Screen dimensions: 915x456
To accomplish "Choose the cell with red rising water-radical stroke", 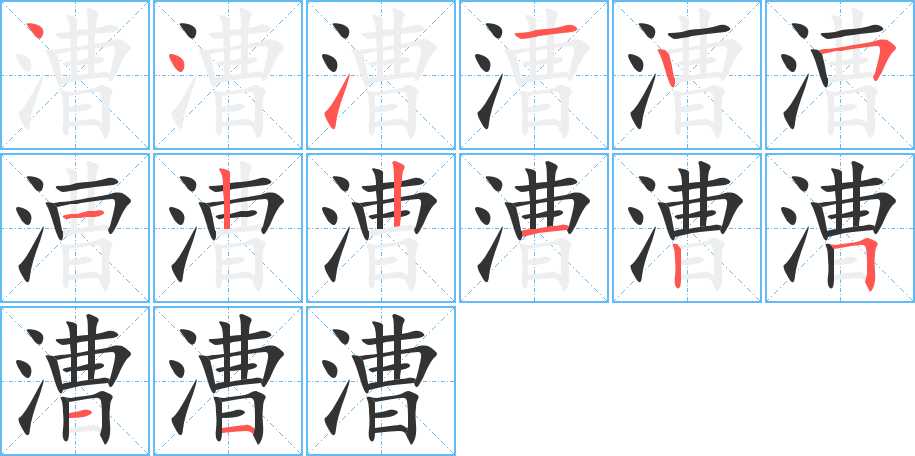I will (x=381, y=75).
